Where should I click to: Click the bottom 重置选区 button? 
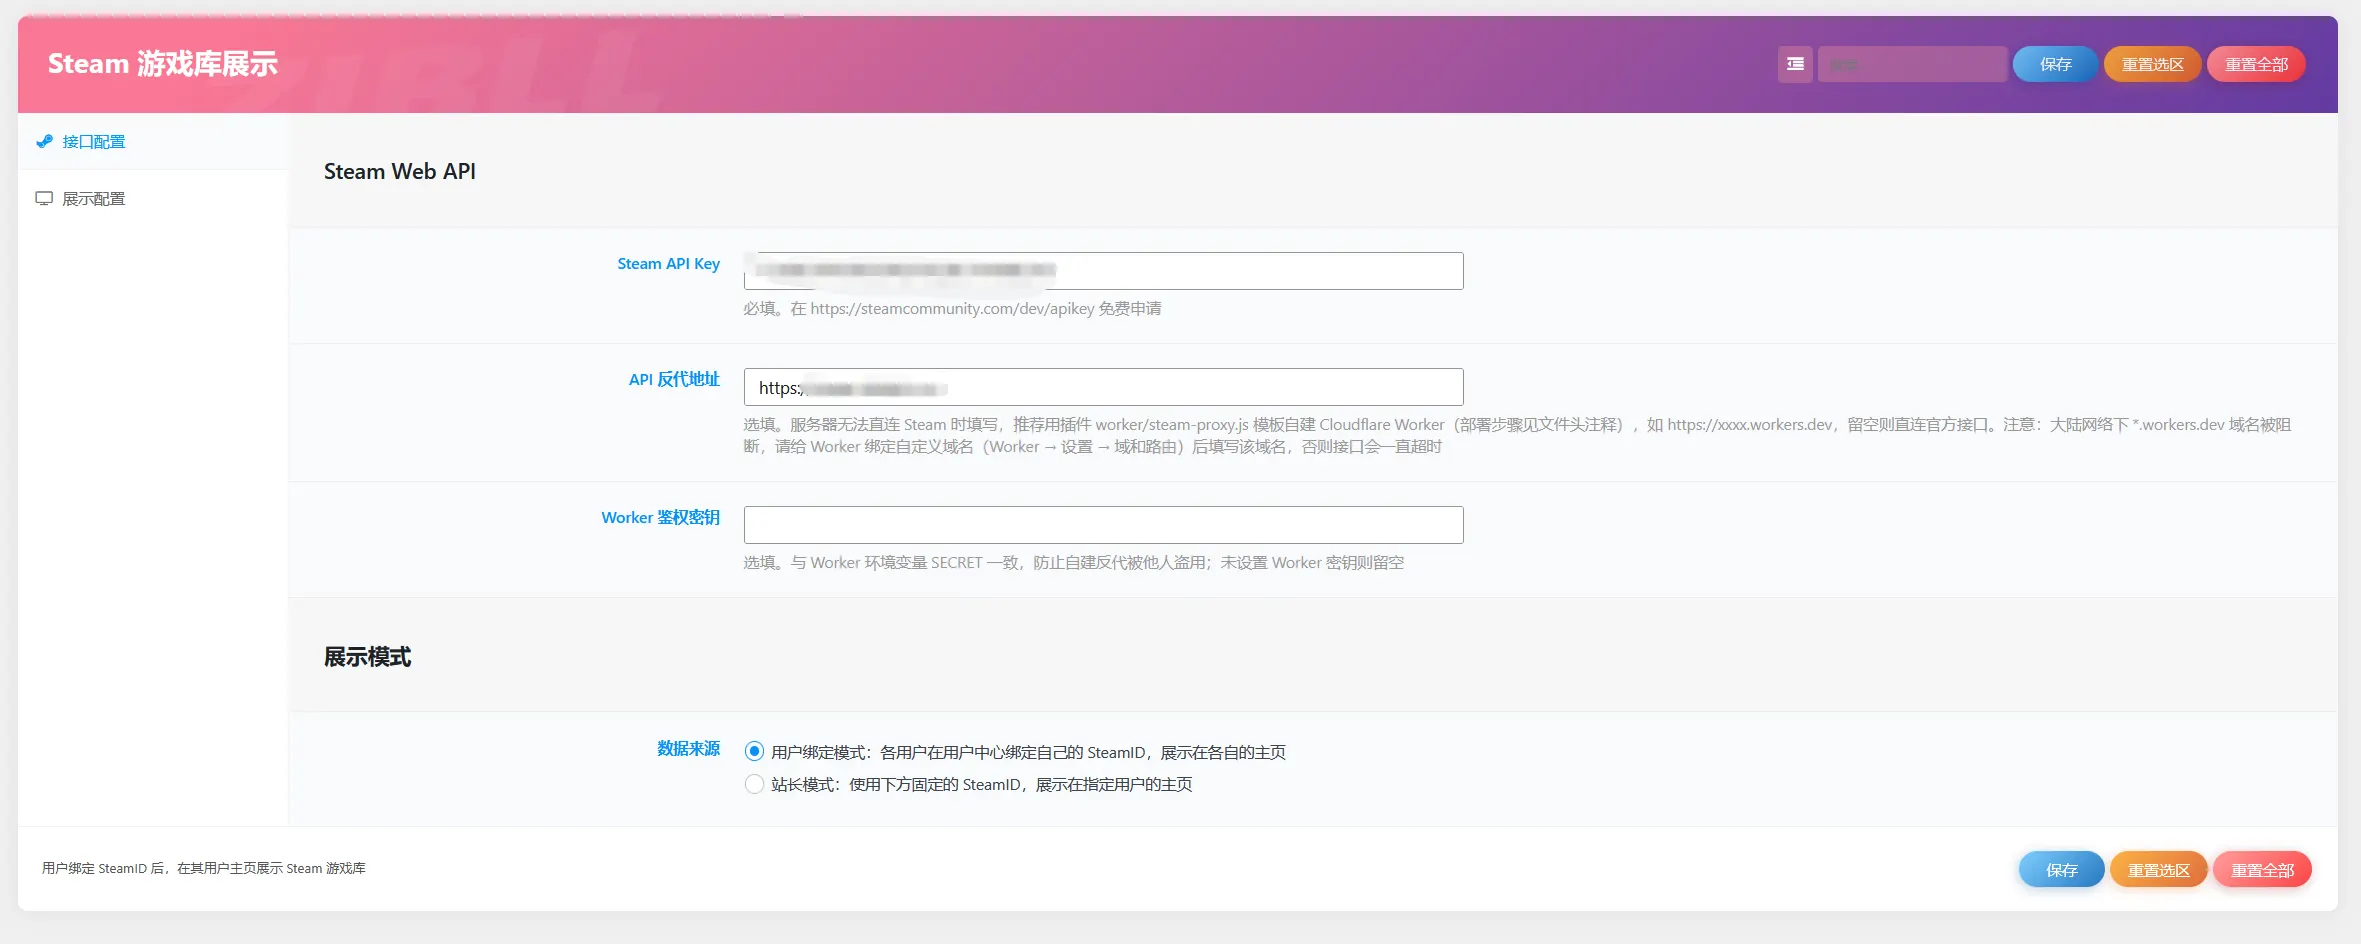pyautogui.click(x=2159, y=870)
